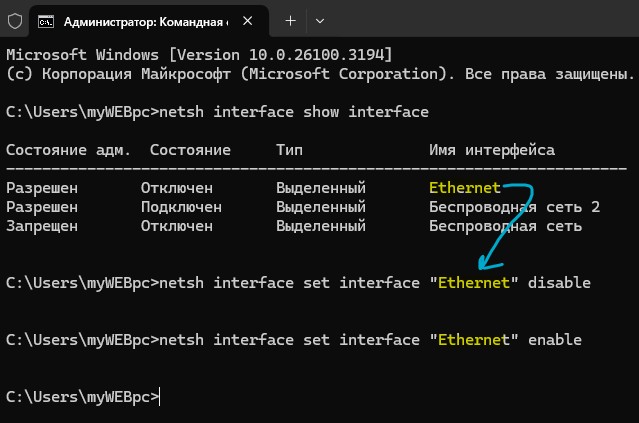Click the enable command line text
Viewport: 639px width, 423px height.
(x=294, y=340)
